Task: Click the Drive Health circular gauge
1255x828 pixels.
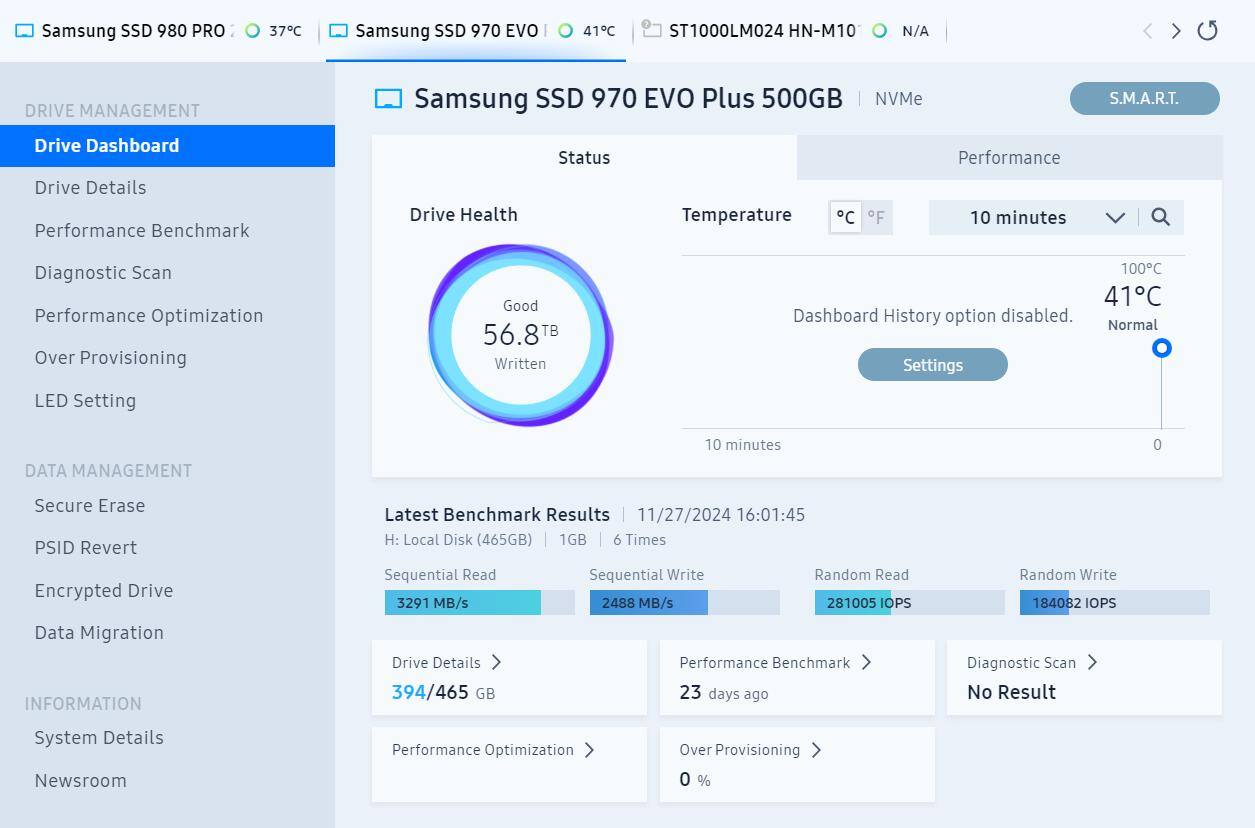Action: click(x=520, y=336)
